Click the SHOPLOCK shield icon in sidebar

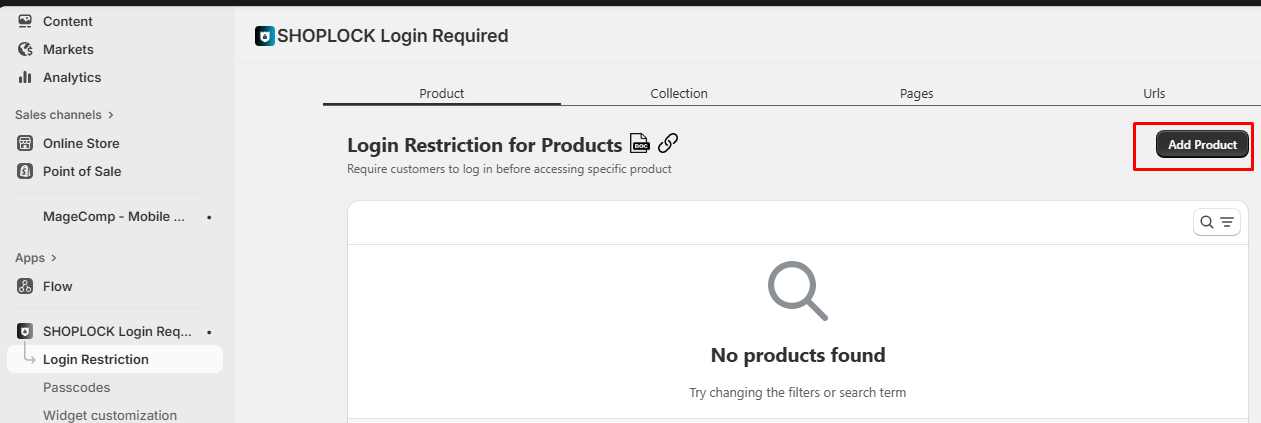tap(25, 331)
